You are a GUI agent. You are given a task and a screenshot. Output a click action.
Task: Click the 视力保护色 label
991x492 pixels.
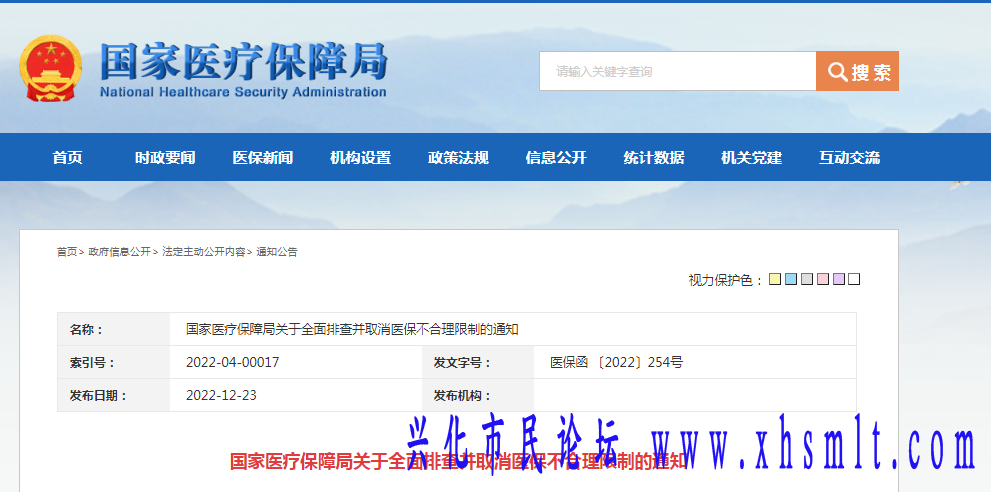[726, 280]
